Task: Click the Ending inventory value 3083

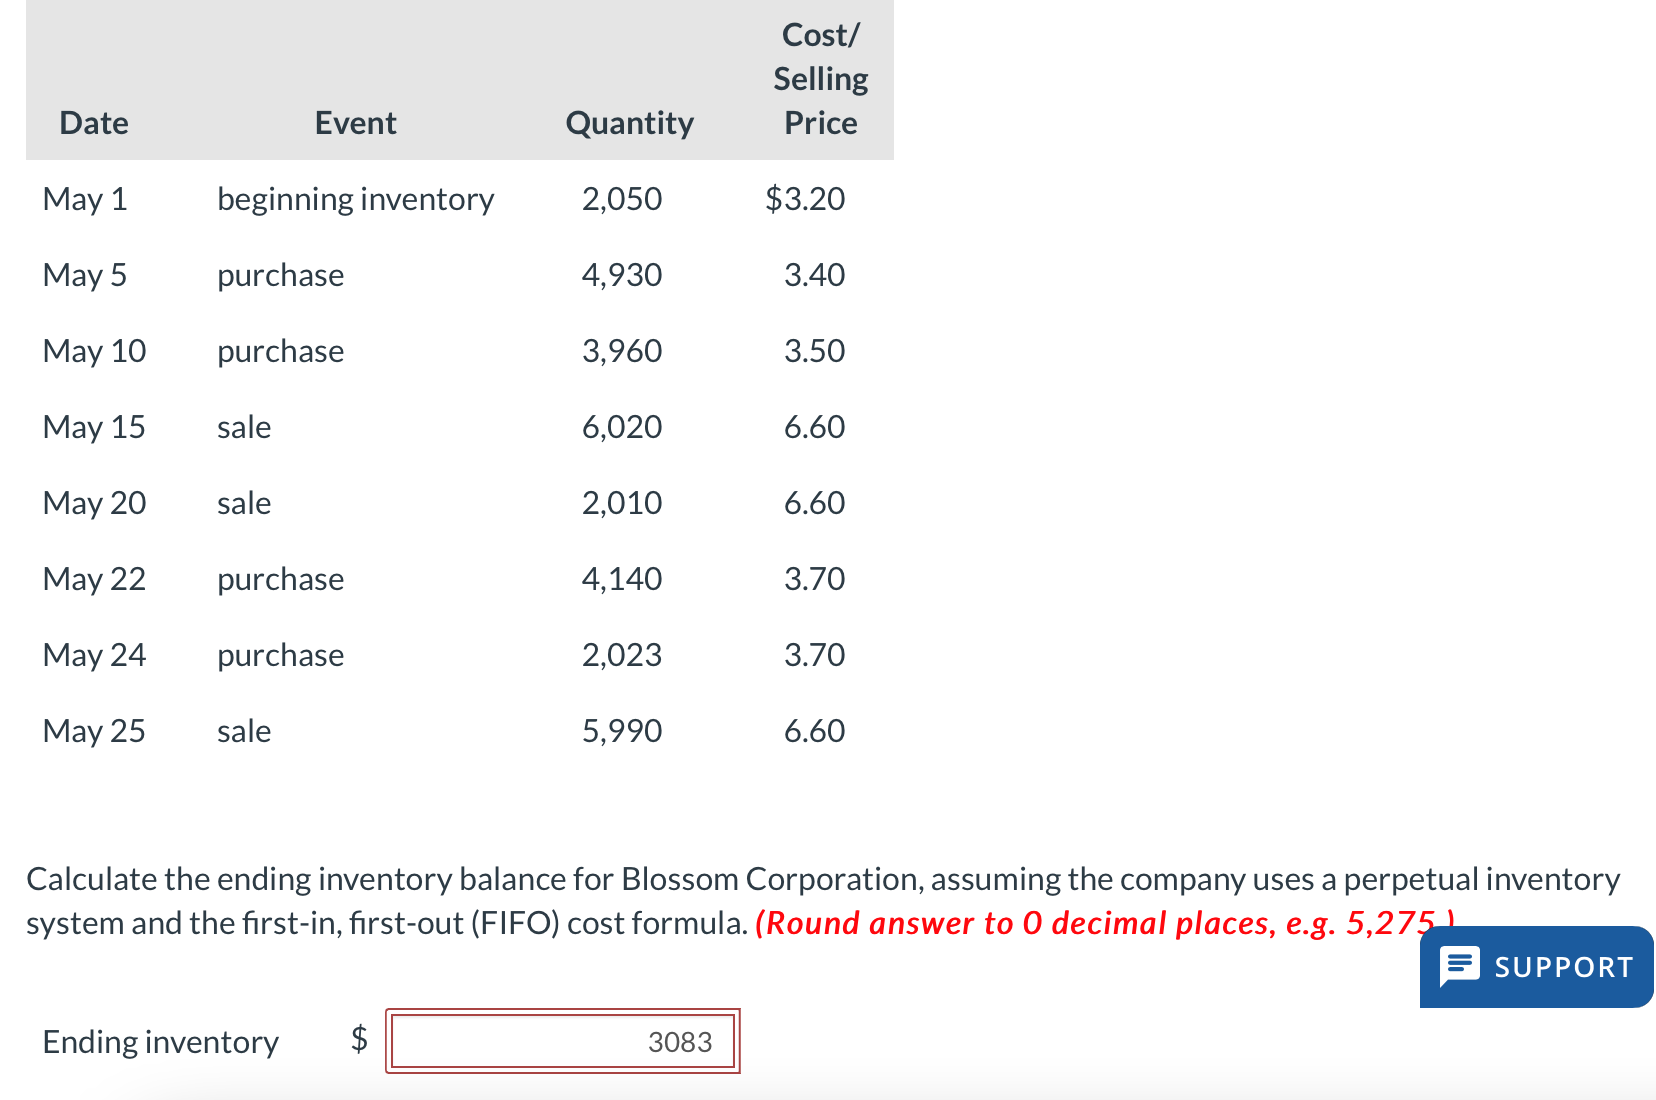Action: tap(680, 1041)
